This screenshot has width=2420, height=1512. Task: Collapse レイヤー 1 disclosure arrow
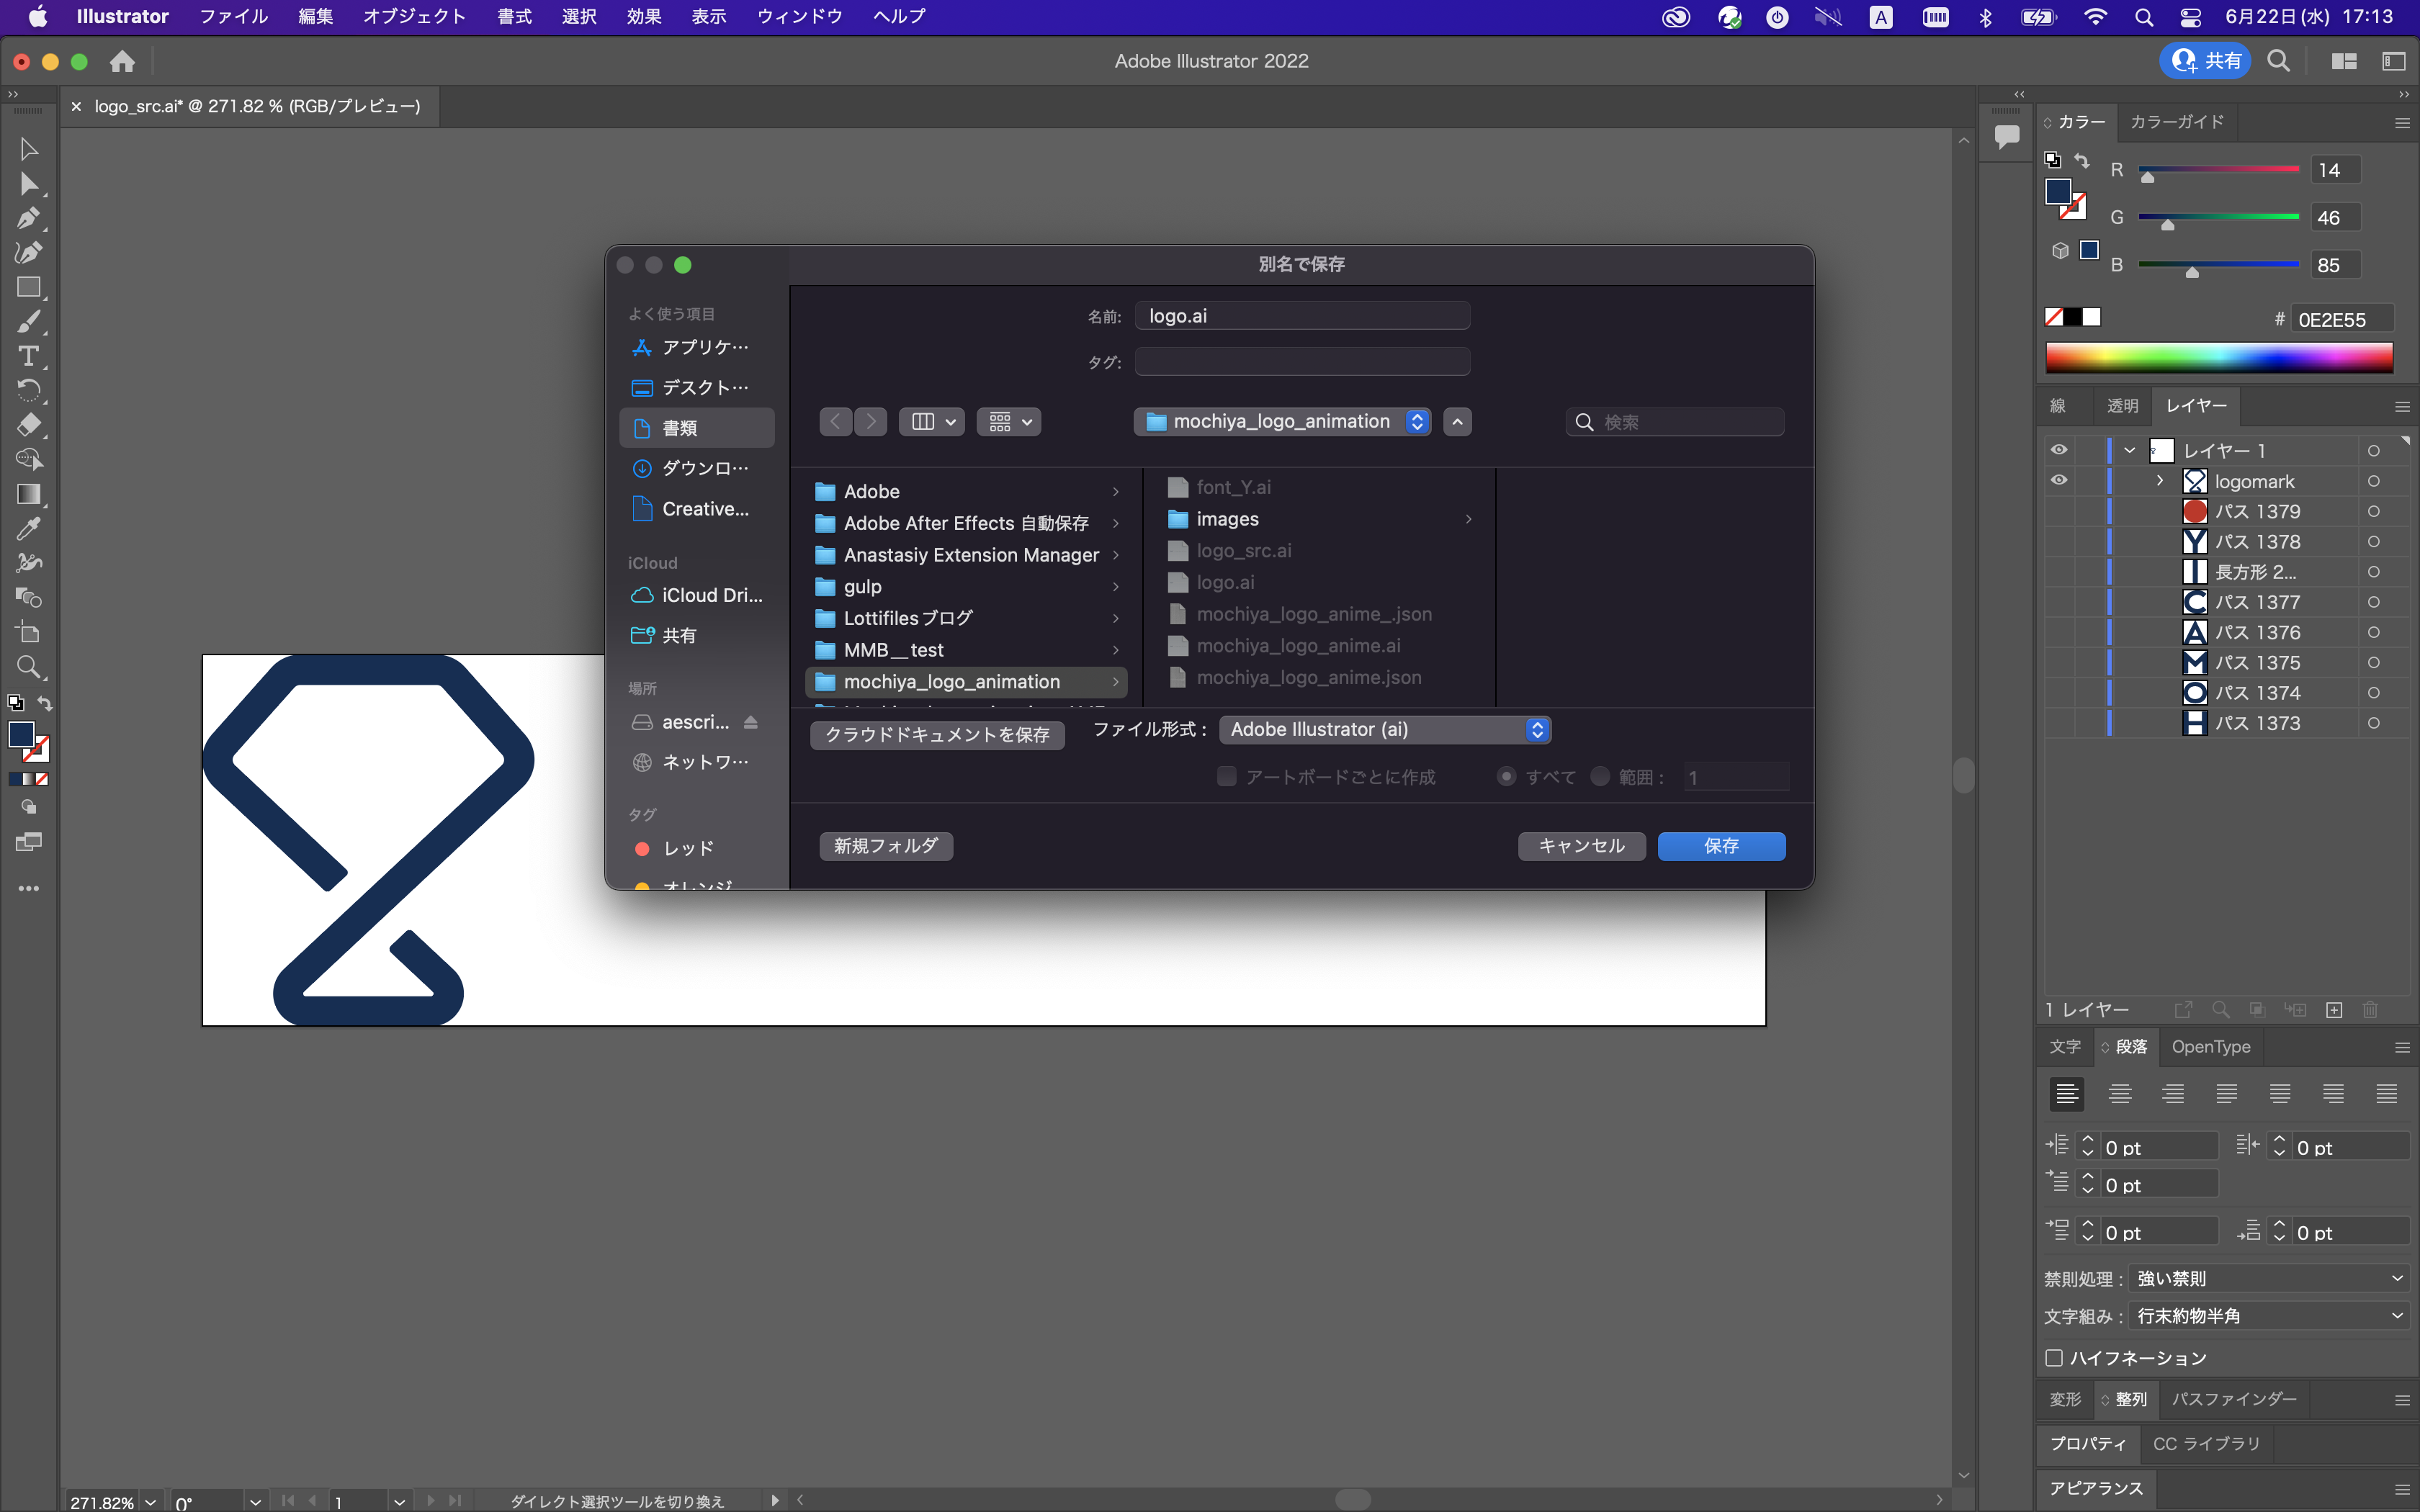tap(2130, 451)
